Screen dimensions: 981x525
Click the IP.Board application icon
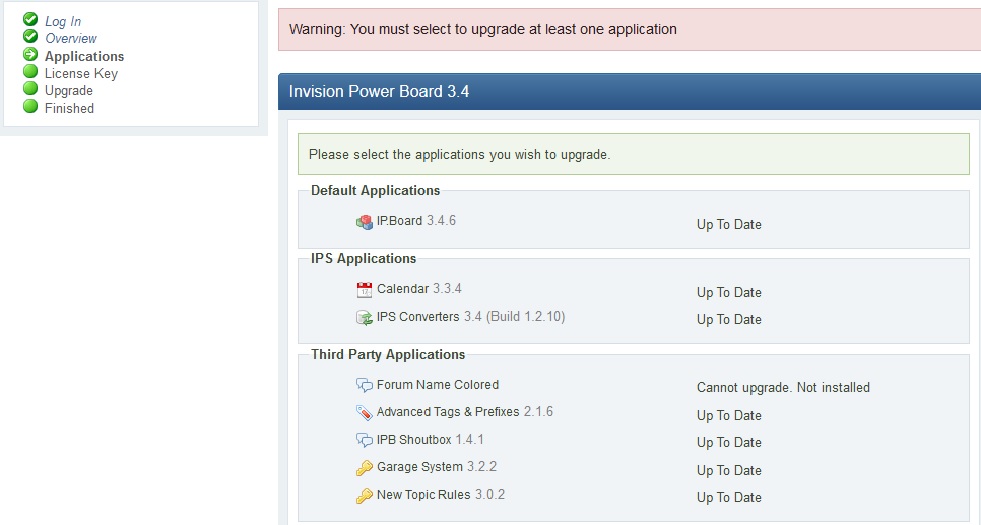(364, 222)
